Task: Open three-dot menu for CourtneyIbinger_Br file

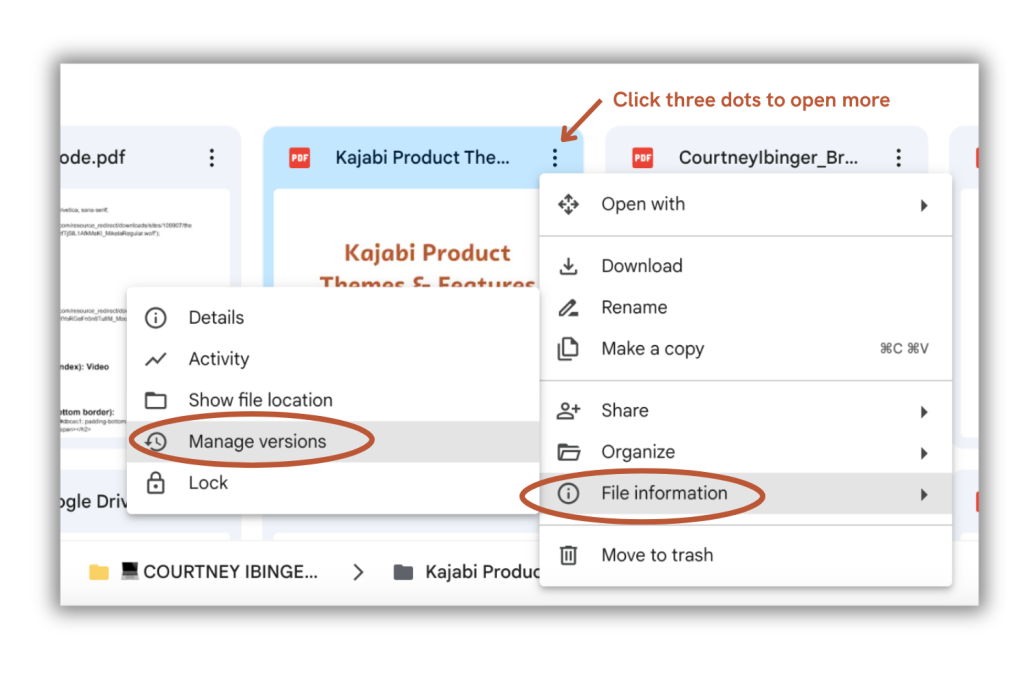Action: (x=899, y=157)
